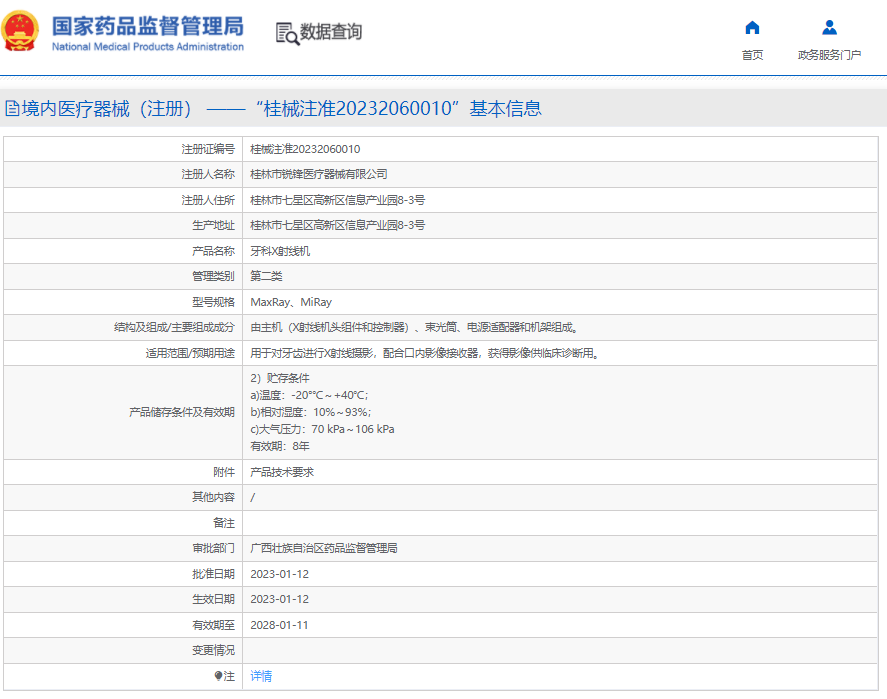Screen dimensions: 887x699
Task: Click the bulb icon beside 注
Action: [218, 676]
